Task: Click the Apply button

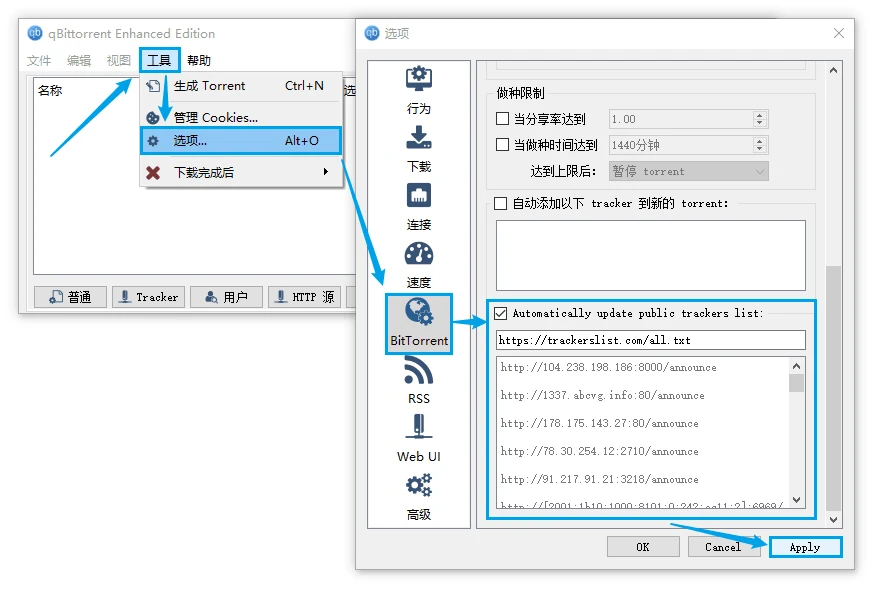Action: [805, 547]
